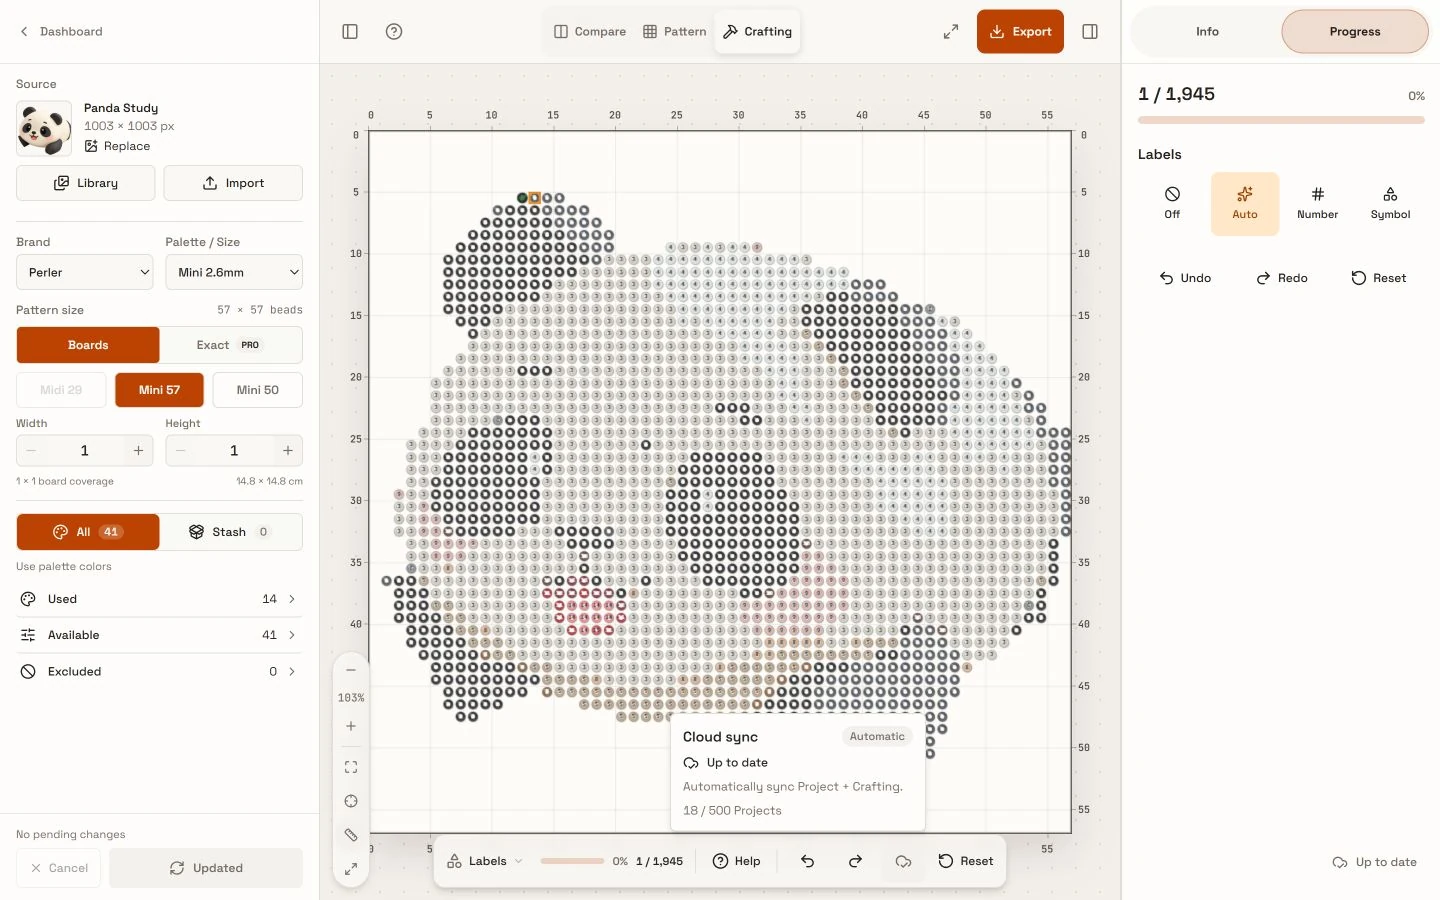Click the redo arrow in bottom toolbar
Viewport: 1440px width, 900px height.
(x=855, y=861)
